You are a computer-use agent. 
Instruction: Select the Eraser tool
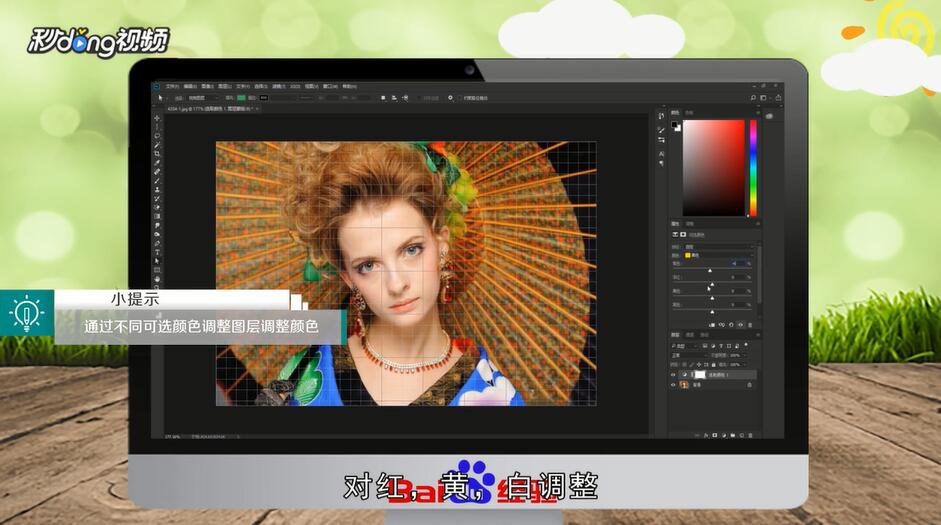coord(157,206)
